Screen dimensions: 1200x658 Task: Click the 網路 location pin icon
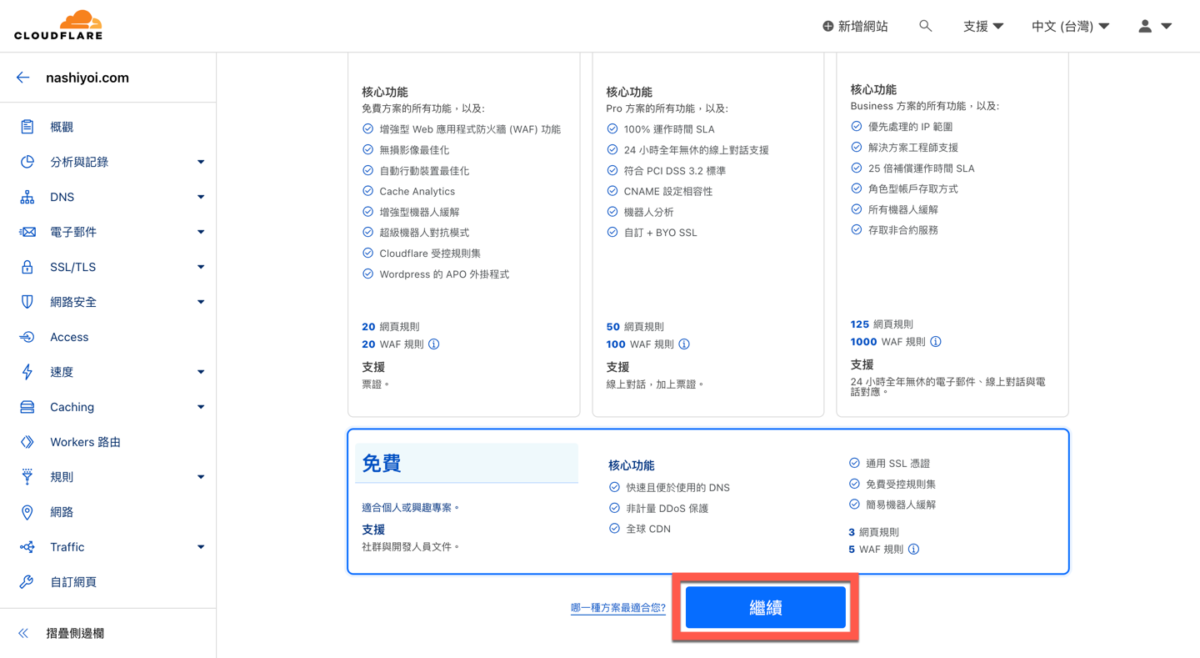point(28,512)
